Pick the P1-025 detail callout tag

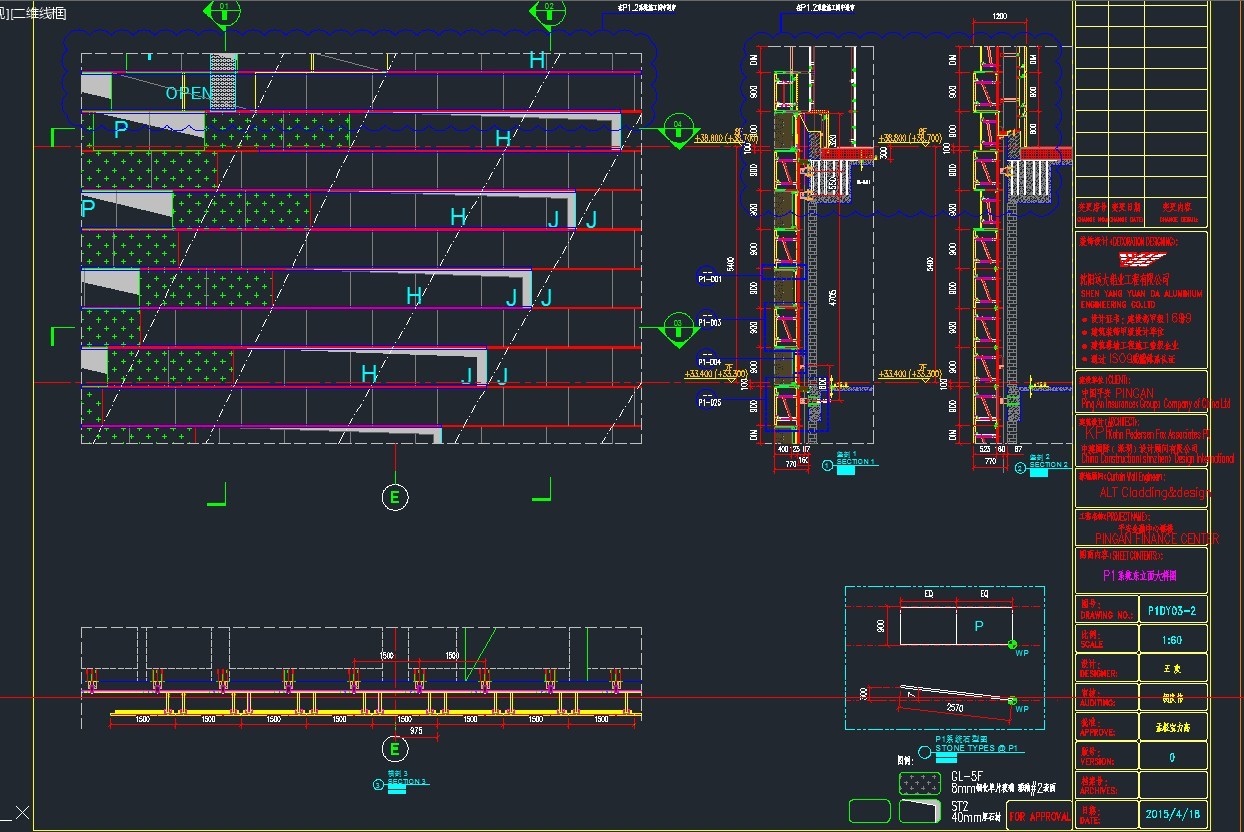(x=710, y=402)
